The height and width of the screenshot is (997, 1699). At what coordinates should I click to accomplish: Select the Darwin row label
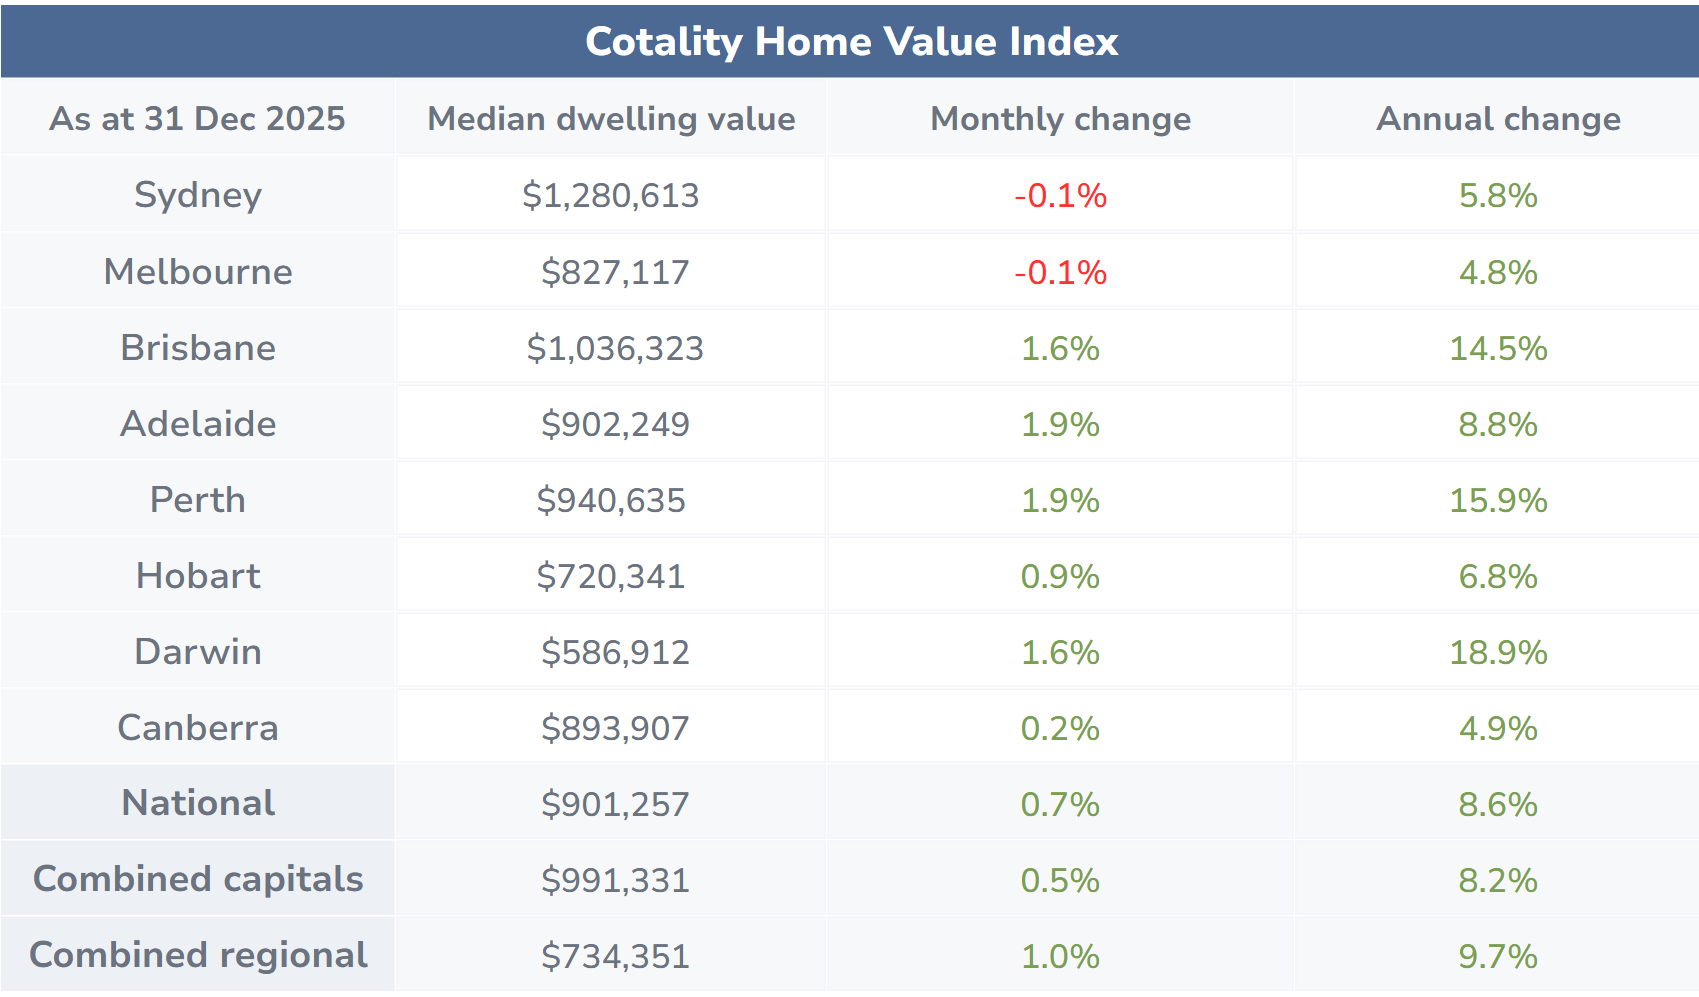[198, 652]
